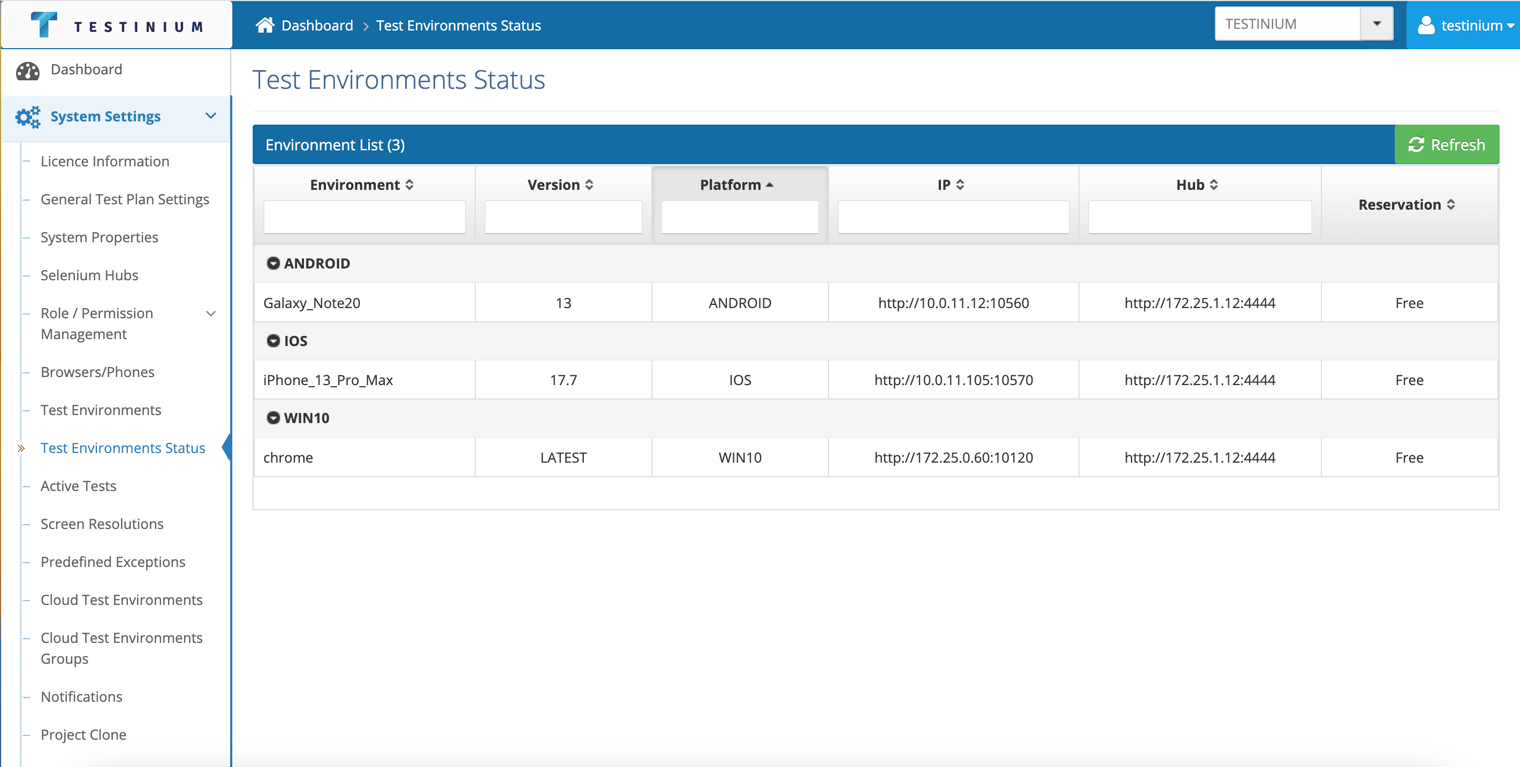The width and height of the screenshot is (1520, 767).
Task: Sort by Reservation column sort icon
Action: pyautogui.click(x=1451, y=205)
